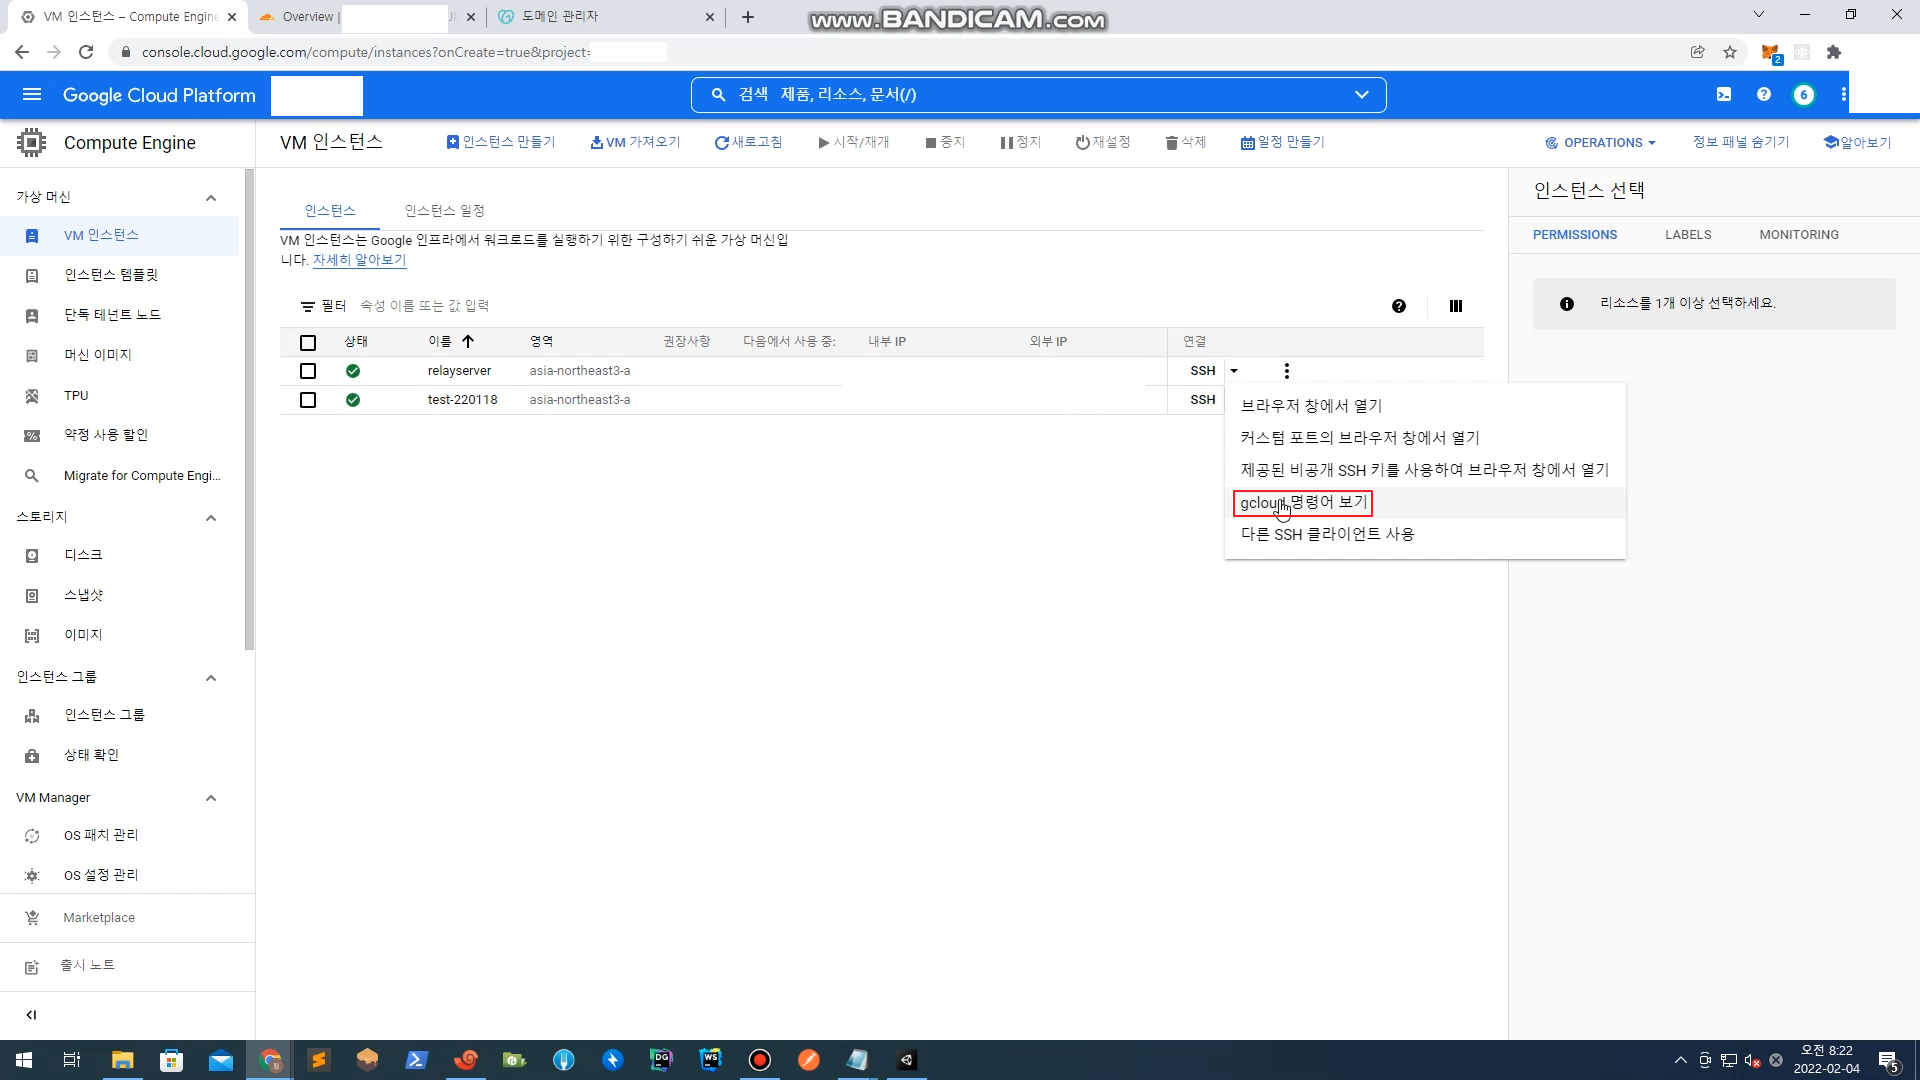
Task: Check the test-220118 instance checkbox
Action: (x=308, y=400)
